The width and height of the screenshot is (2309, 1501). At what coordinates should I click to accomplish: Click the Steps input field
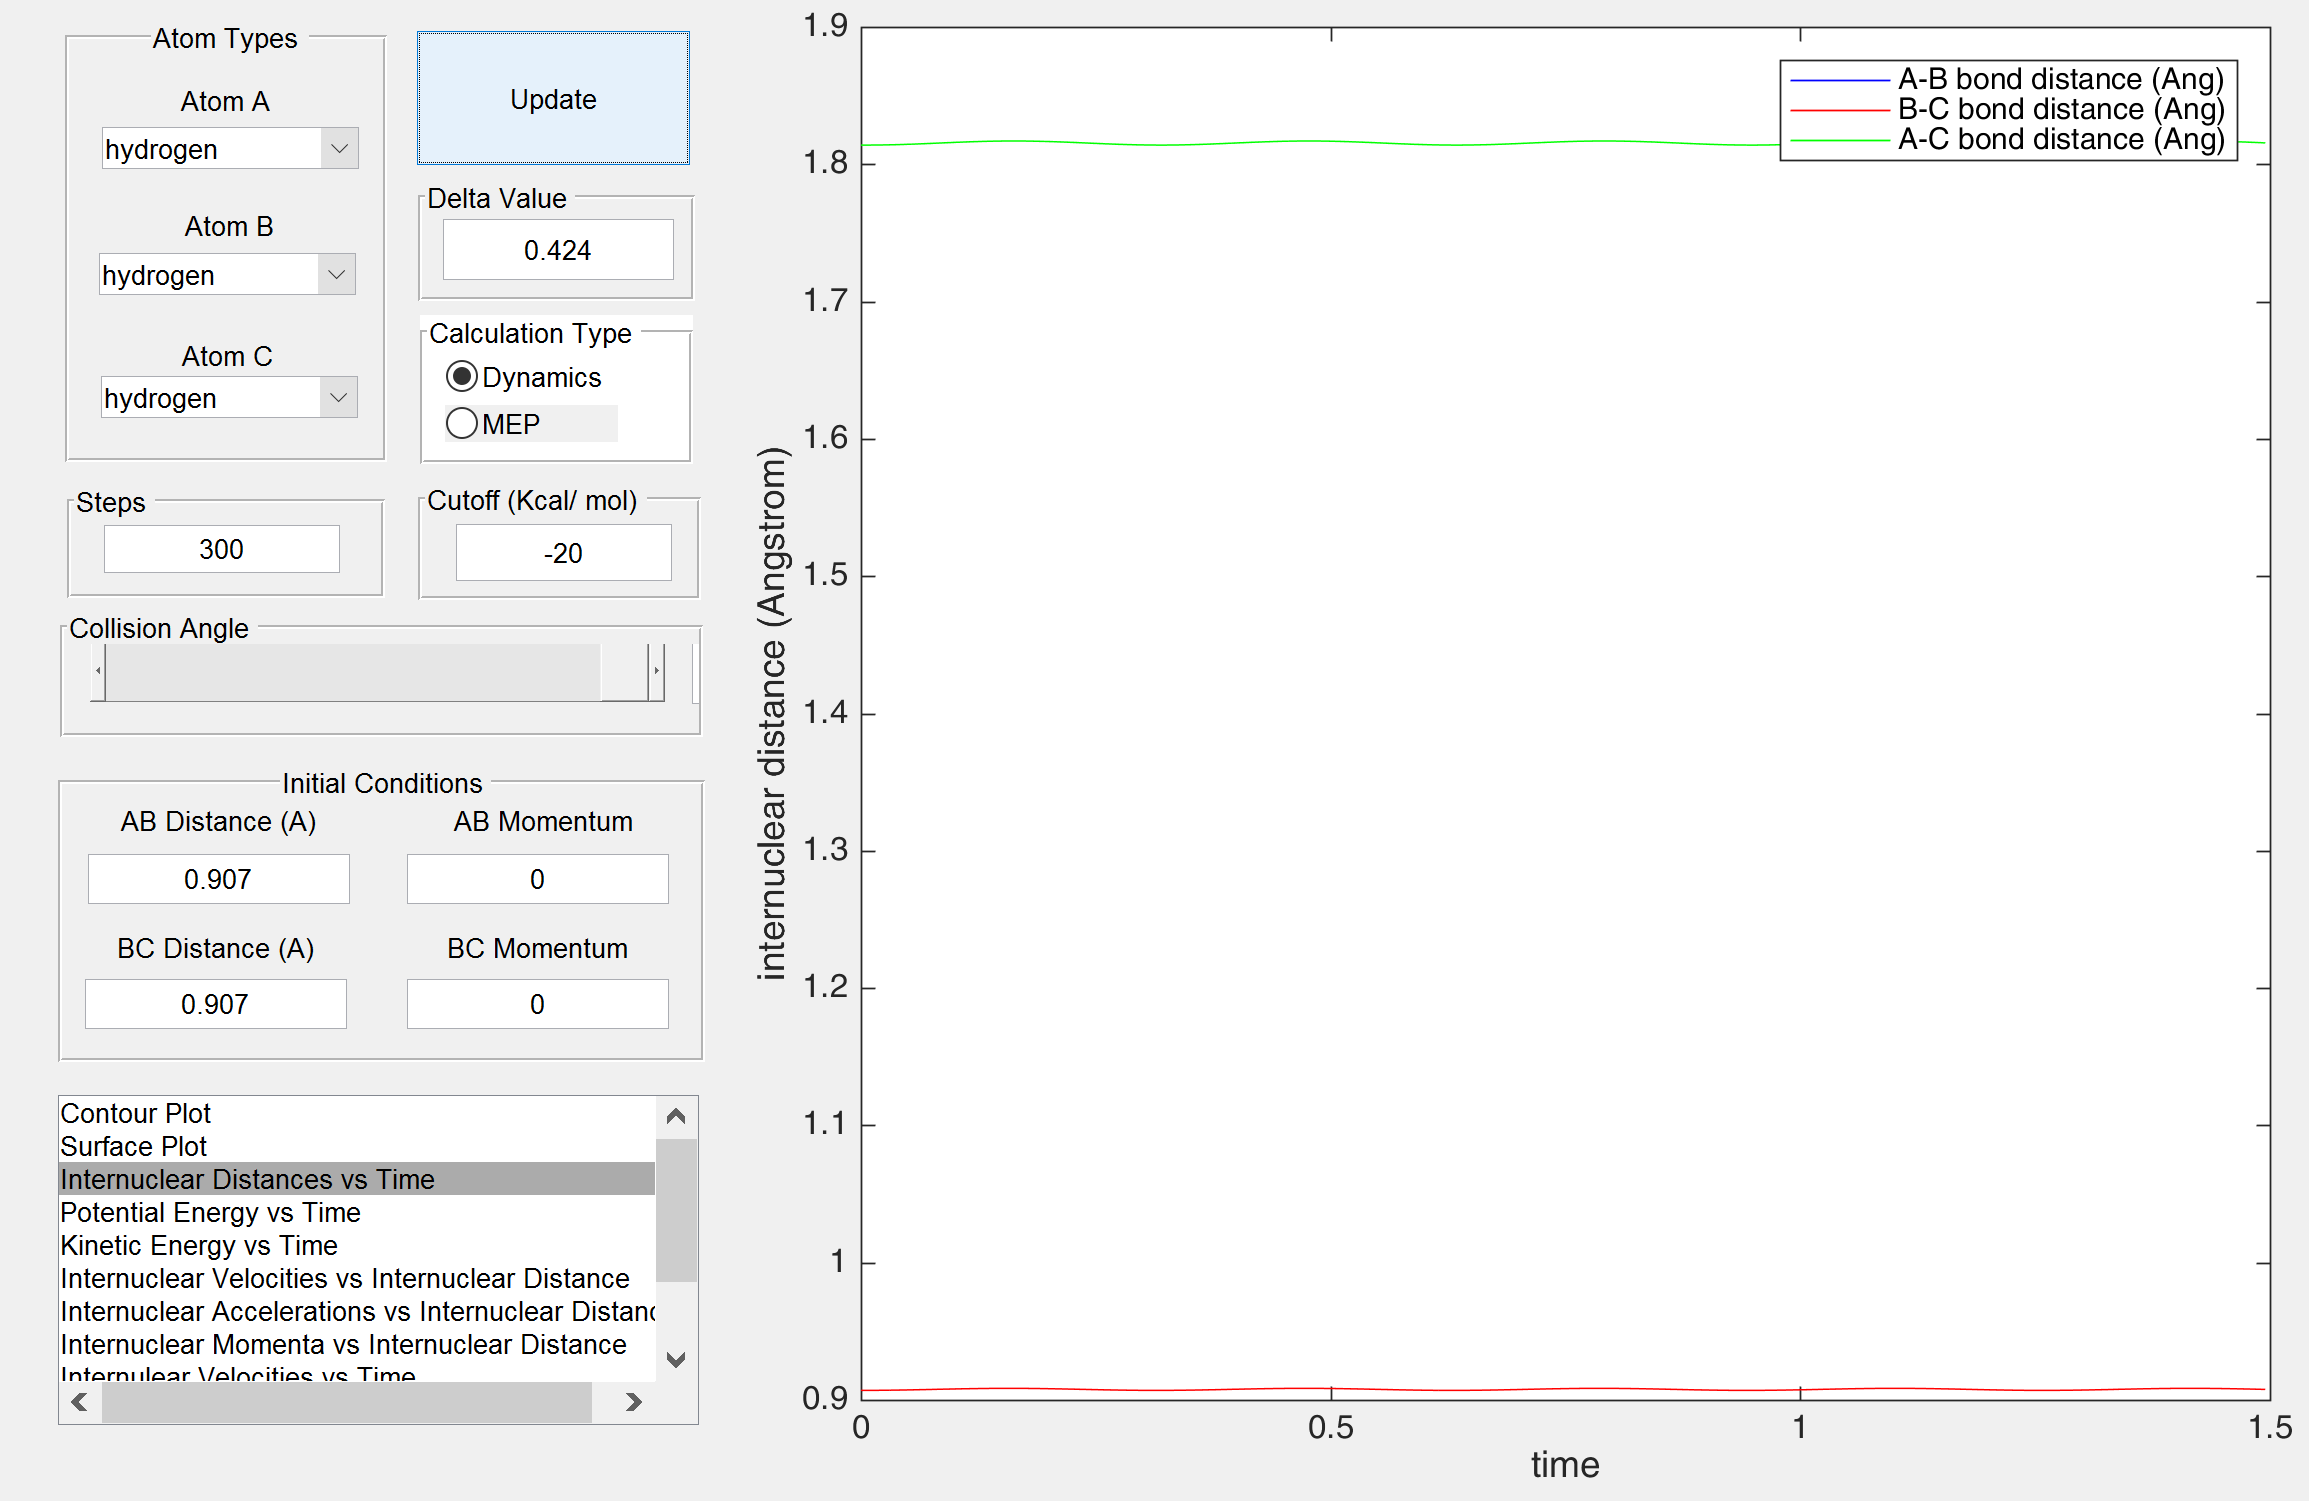coord(221,549)
